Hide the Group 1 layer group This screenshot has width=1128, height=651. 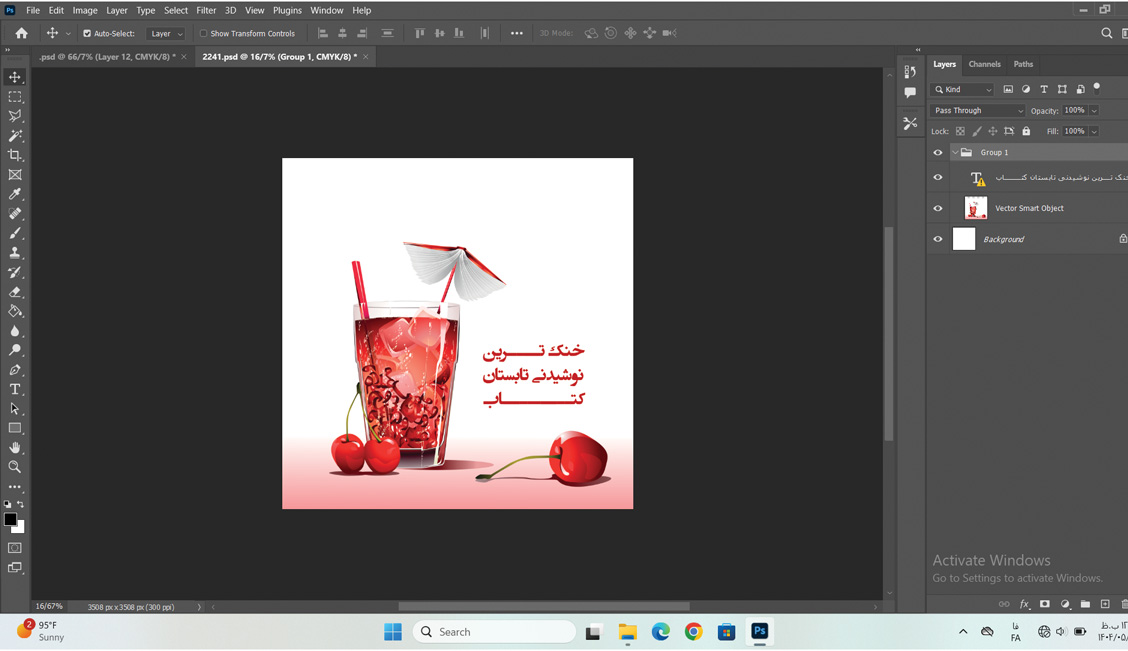pyautogui.click(x=937, y=152)
